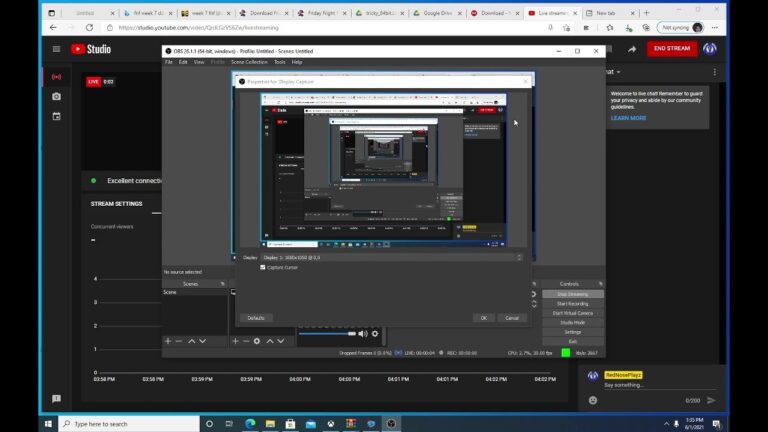This screenshot has width=768, height=432.
Task: Click the camera icon in the Studio sidebar
Action: (x=56, y=96)
